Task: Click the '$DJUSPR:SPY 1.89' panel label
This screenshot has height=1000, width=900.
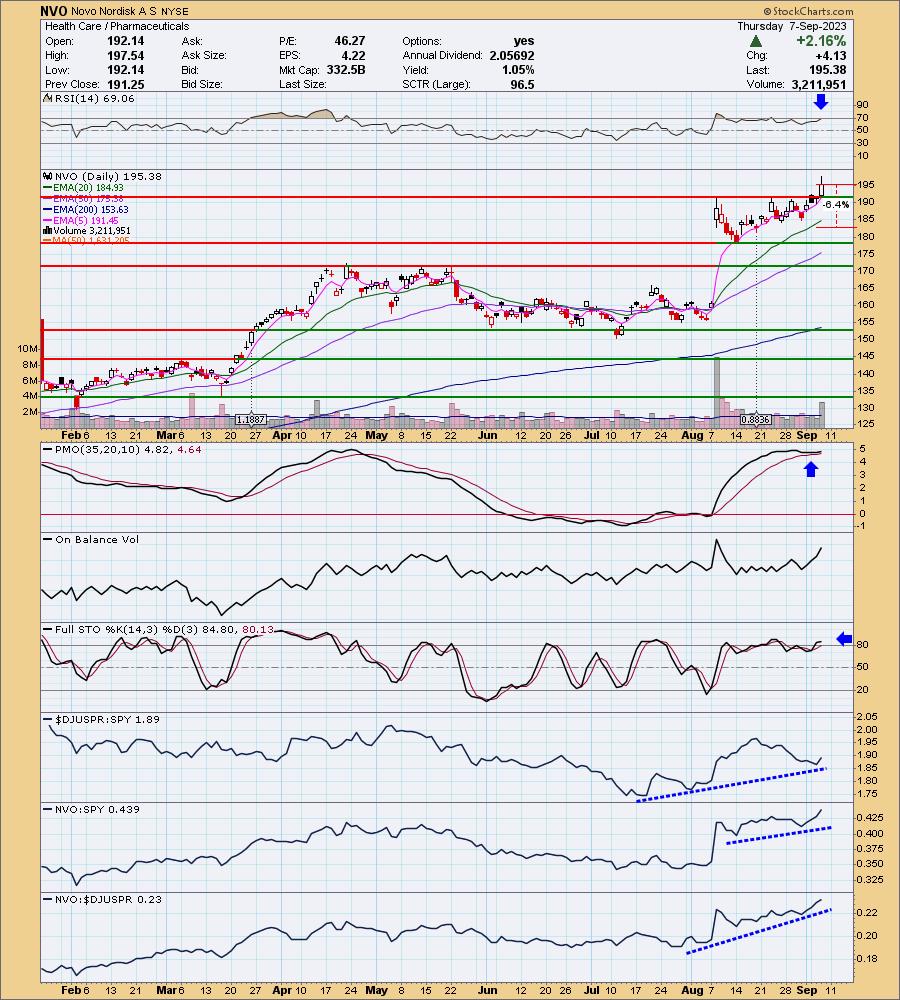Action: 107,719
